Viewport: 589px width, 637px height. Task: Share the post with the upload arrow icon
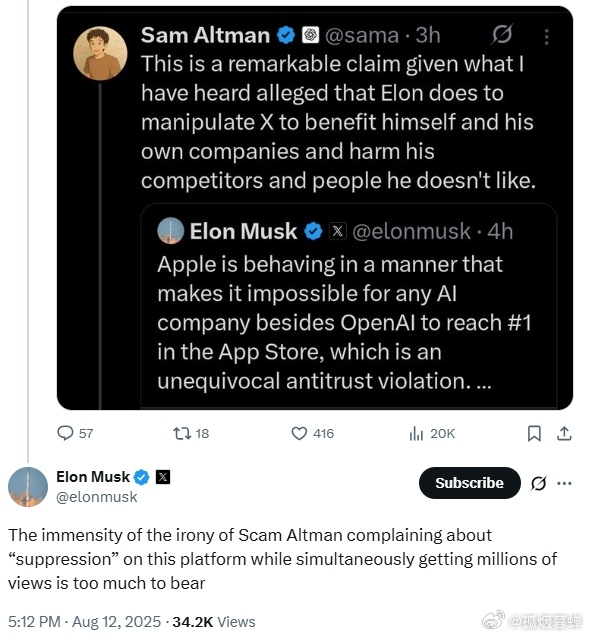[x=564, y=433]
